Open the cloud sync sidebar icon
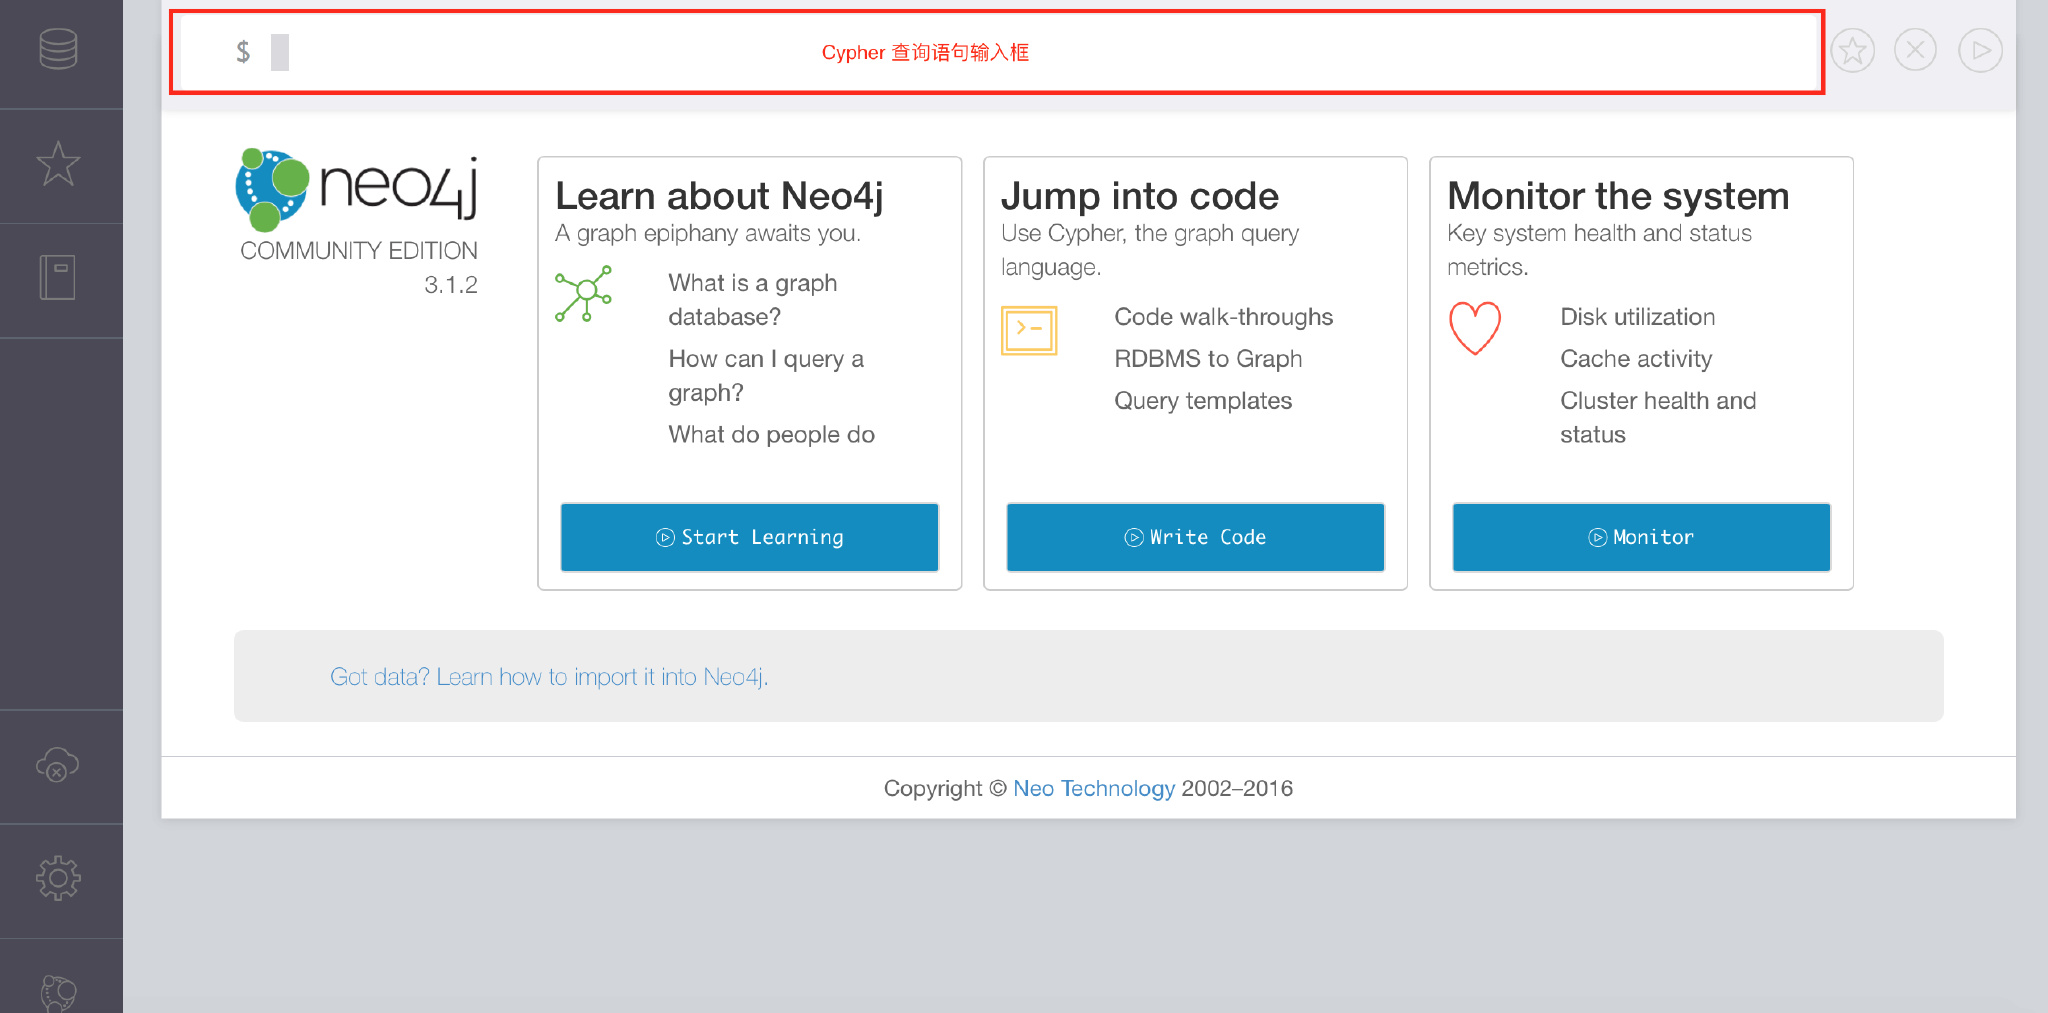 (58, 765)
